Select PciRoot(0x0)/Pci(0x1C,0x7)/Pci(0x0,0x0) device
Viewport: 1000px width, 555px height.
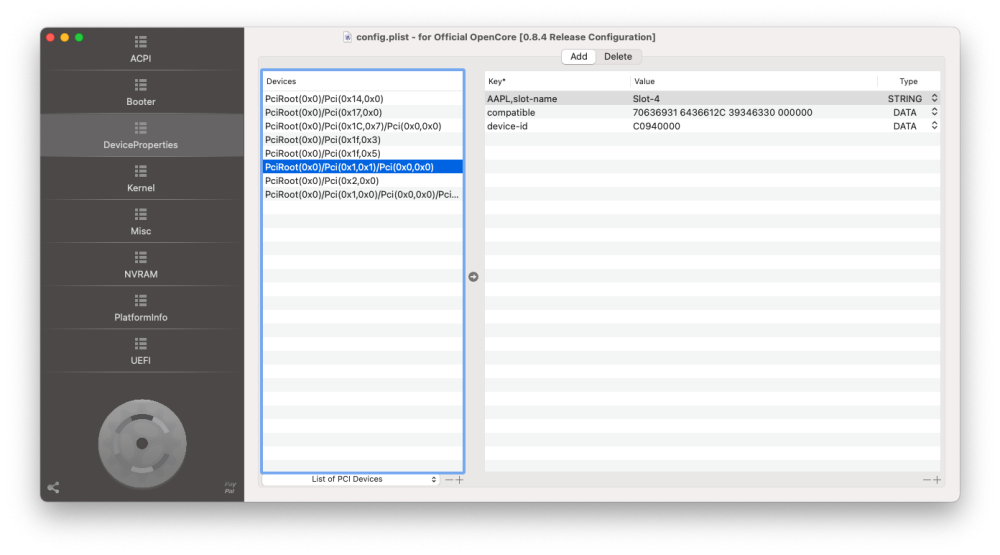coord(362,126)
